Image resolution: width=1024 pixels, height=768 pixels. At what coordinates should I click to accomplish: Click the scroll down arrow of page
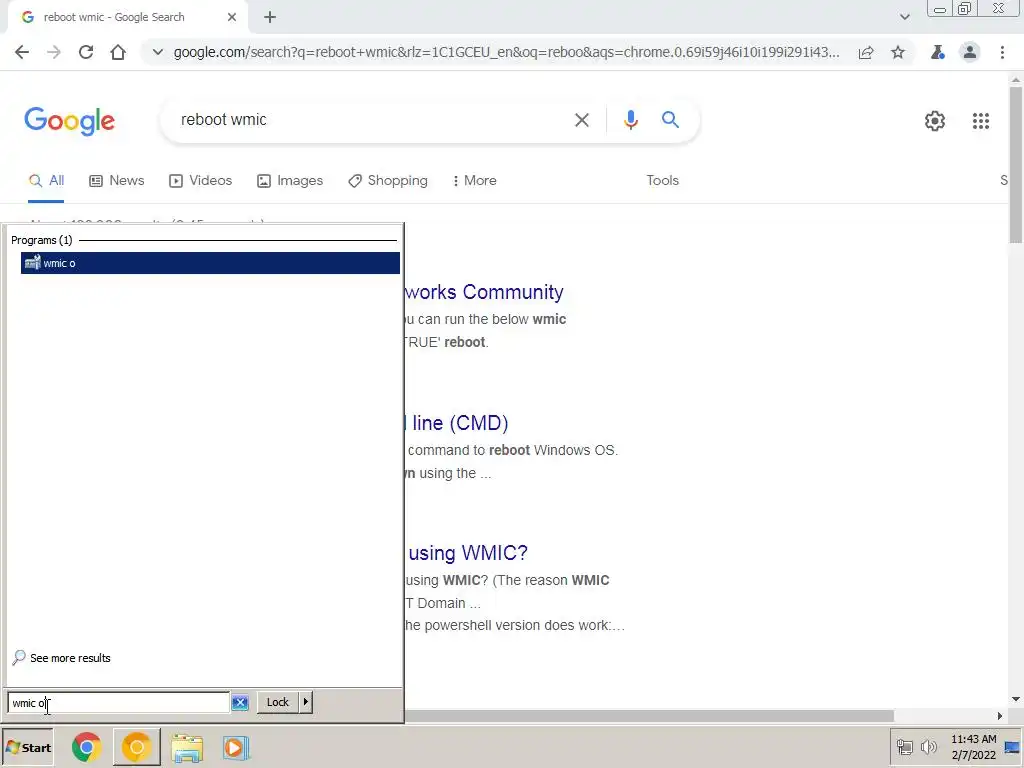coord(1016,699)
